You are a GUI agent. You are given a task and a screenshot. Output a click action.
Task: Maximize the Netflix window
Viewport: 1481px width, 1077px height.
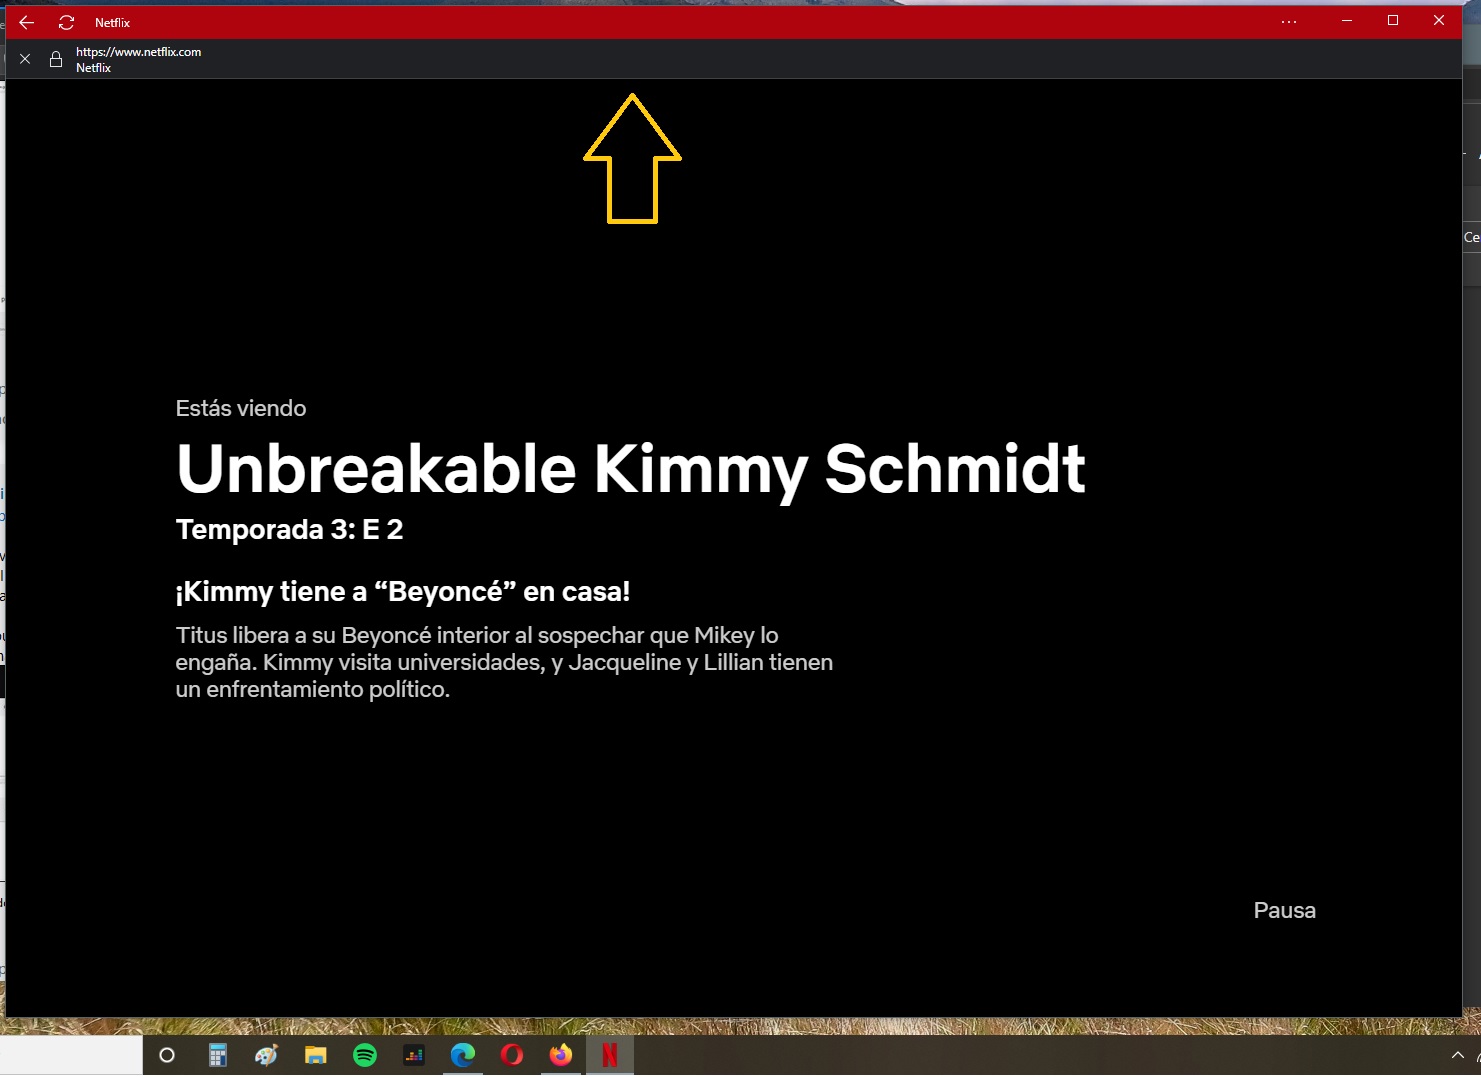point(1393,21)
